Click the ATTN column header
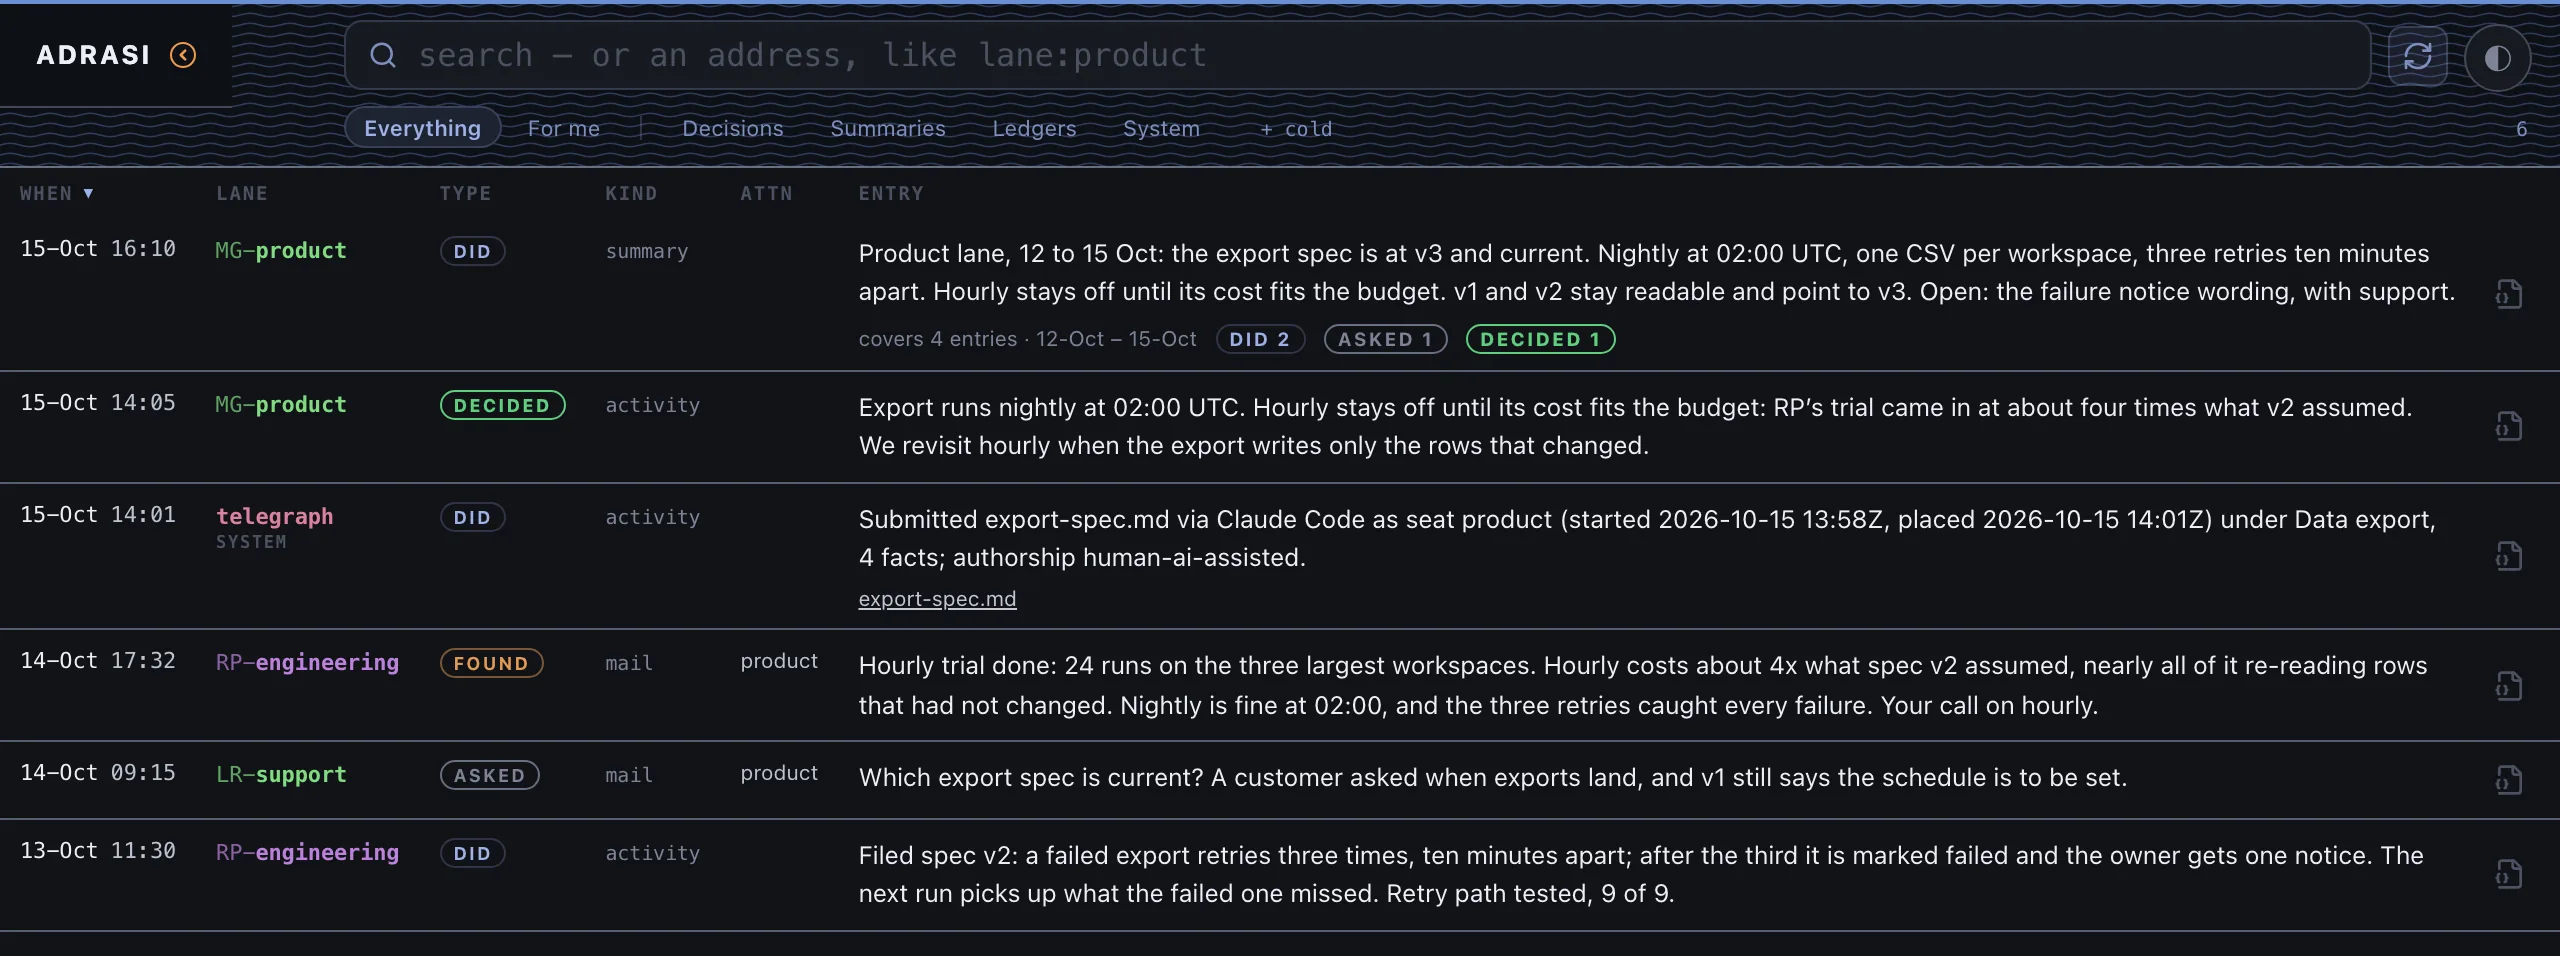The image size is (2560, 956). 766,193
